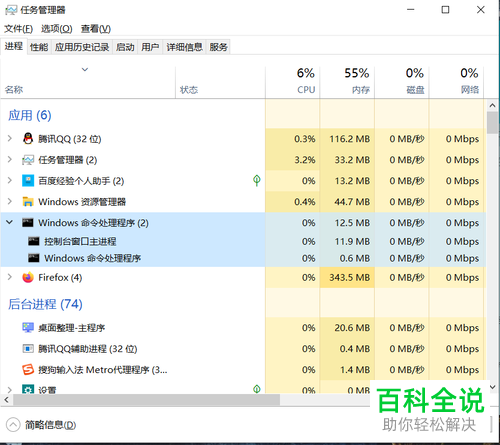Select the 控制台窗口主进程 row
Screen dimensions: 500x445
click(x=243, y=241)
